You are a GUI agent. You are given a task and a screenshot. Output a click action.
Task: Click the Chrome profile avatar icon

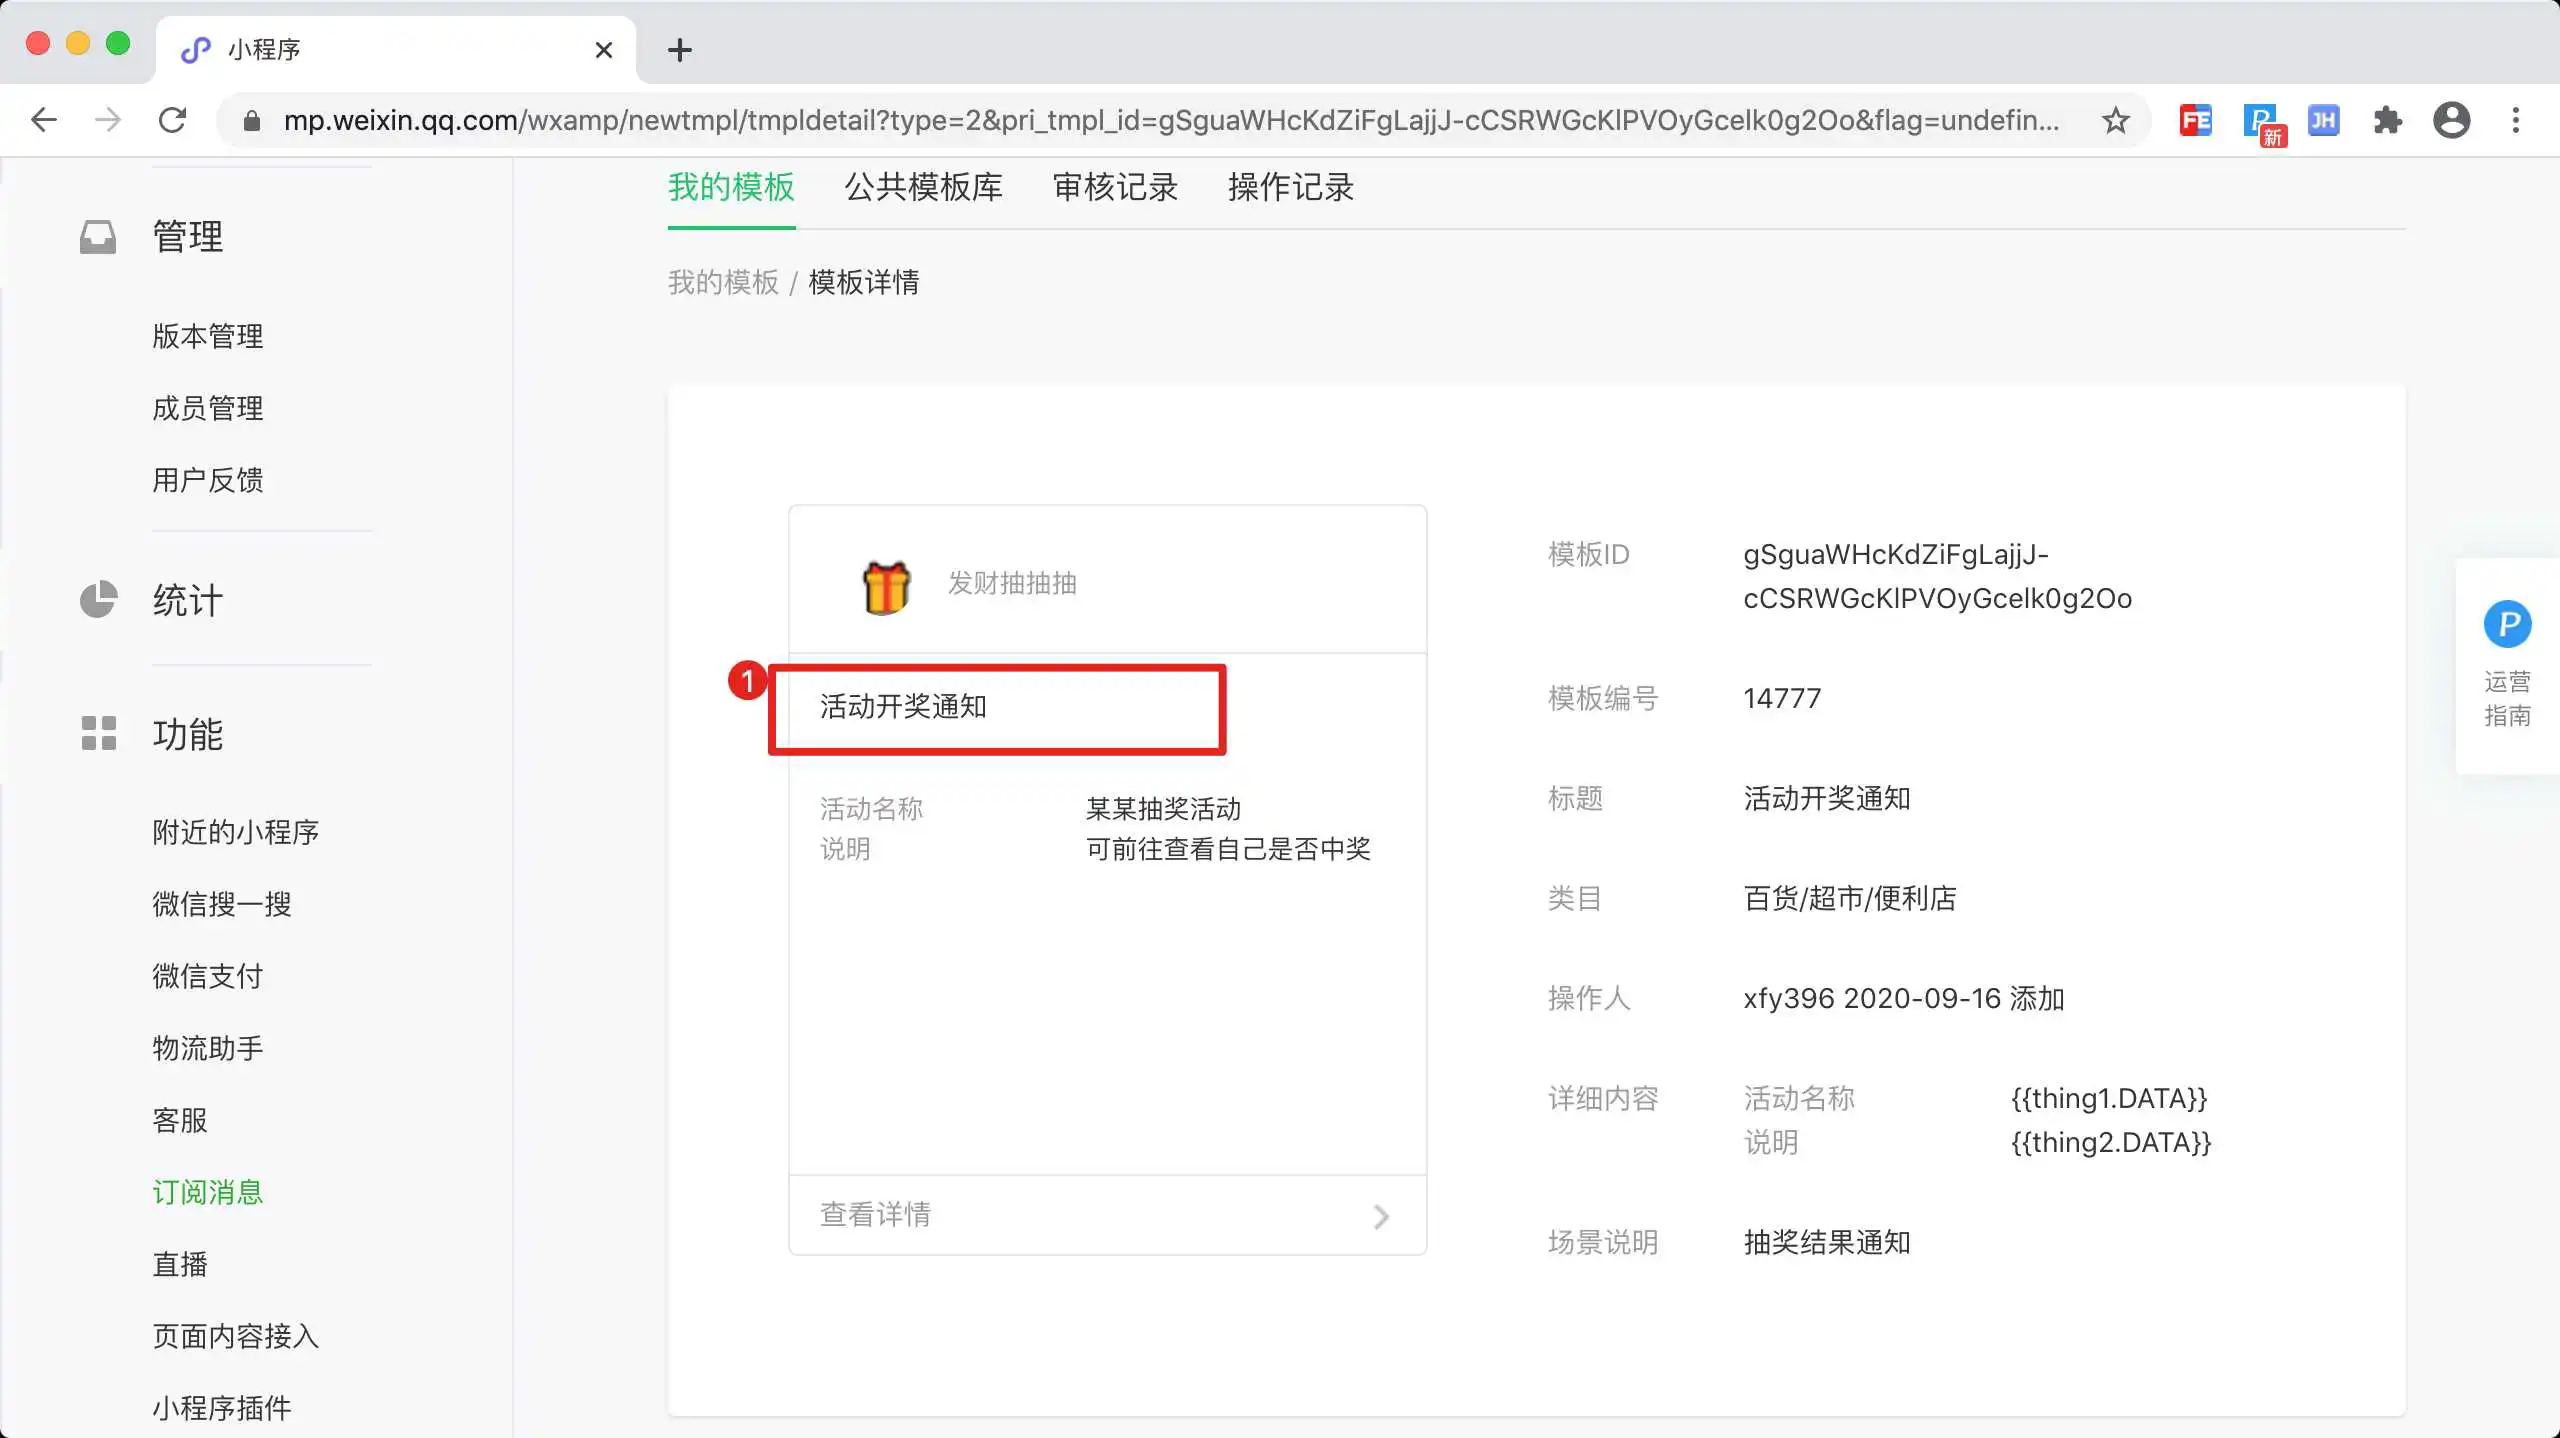pyautogui.click(x=2451, y=121)
